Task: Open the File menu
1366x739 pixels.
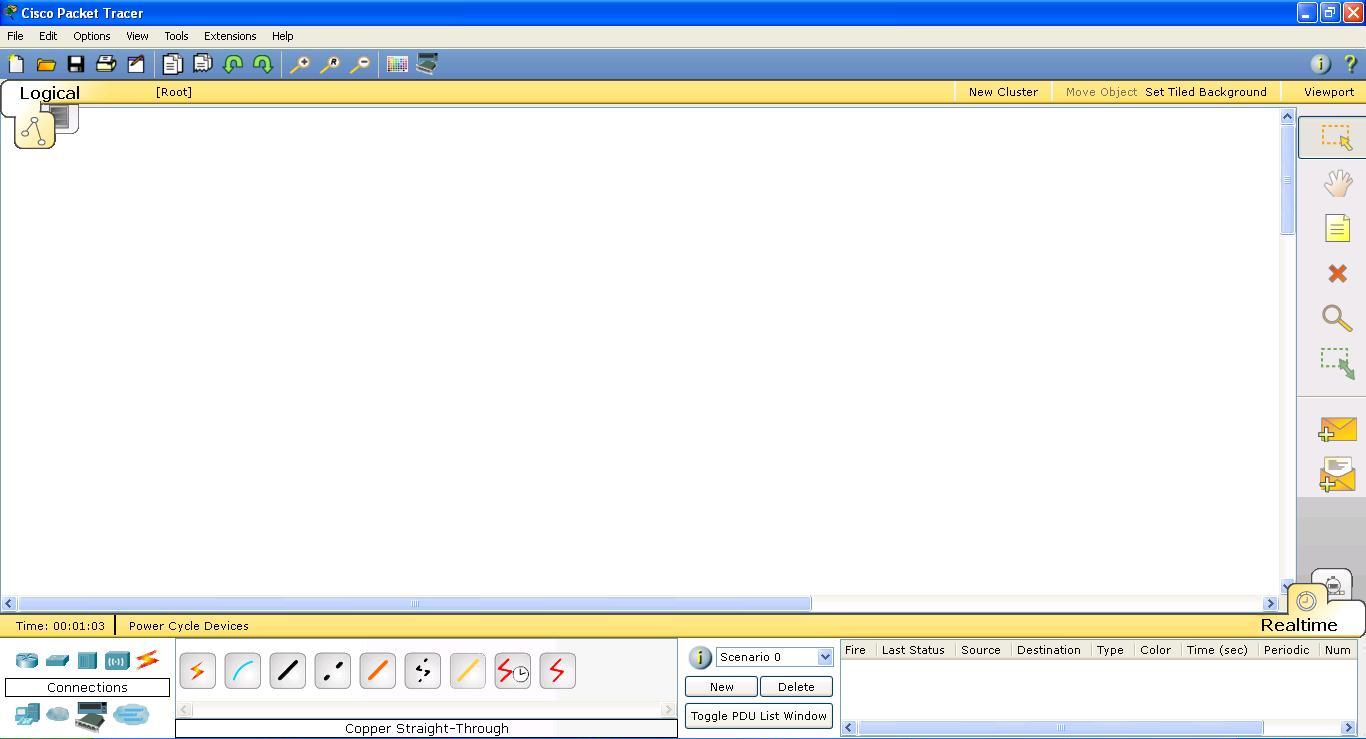Action: (x=15, y=36)
